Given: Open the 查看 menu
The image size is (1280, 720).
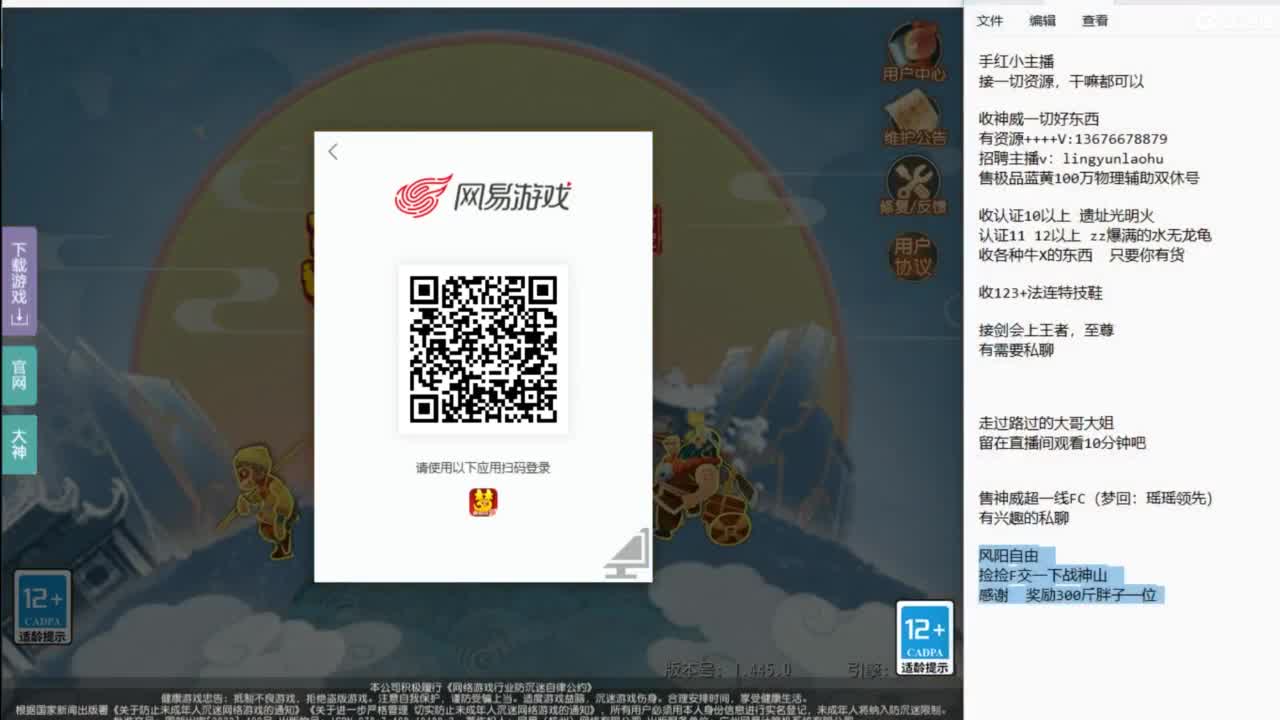Looking at the screenshot, I should click(x=1095, y=20).
